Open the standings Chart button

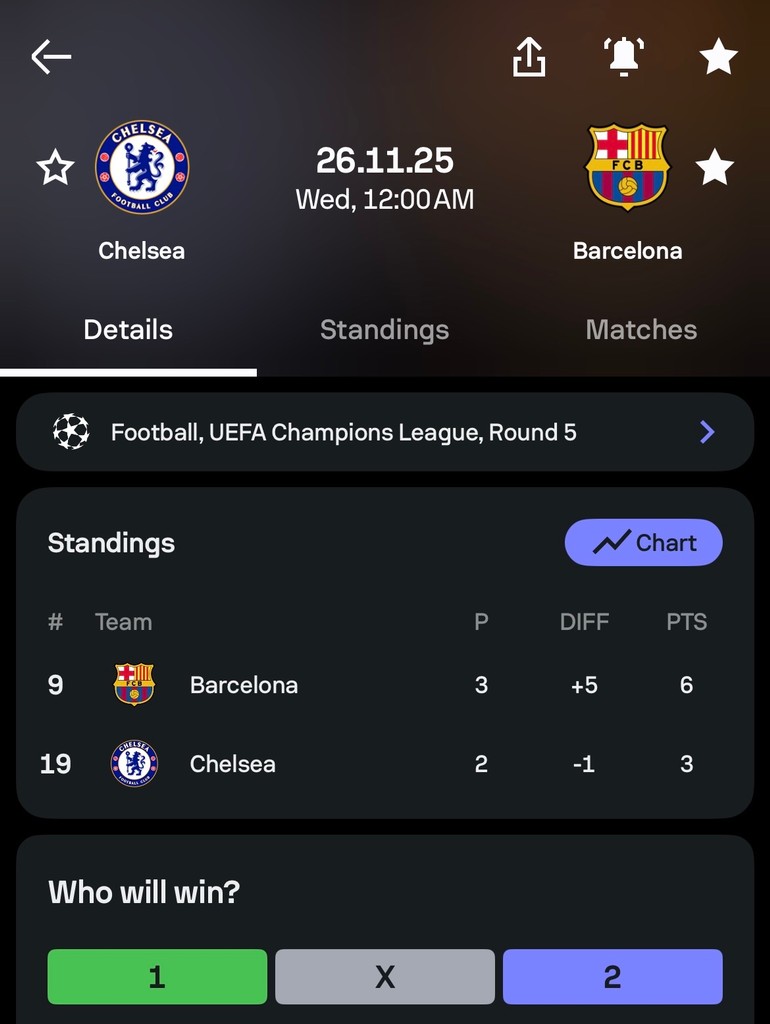coord(643,542)
